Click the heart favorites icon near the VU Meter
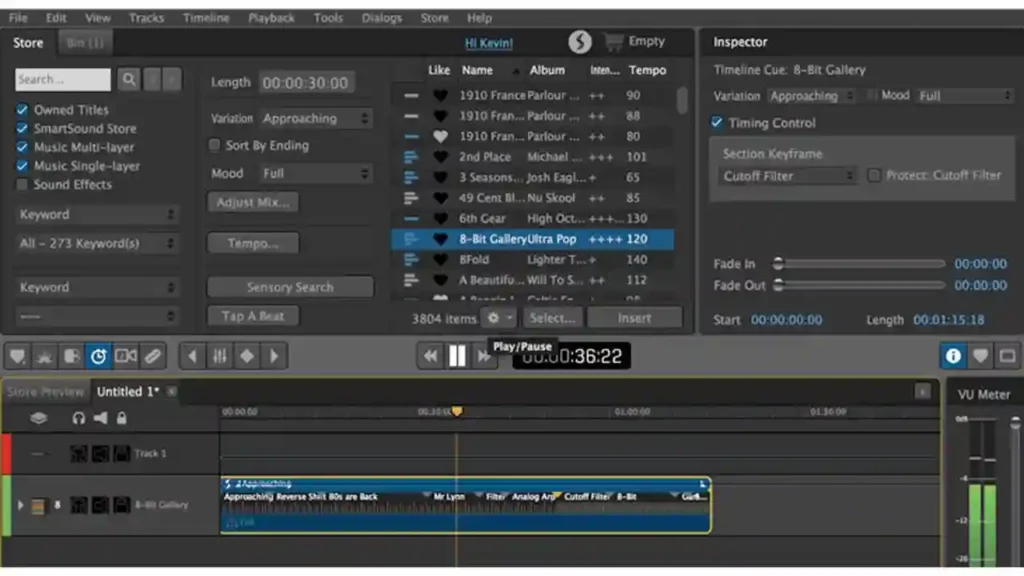The image size is (1024, 576). click(x=981, y=356)
